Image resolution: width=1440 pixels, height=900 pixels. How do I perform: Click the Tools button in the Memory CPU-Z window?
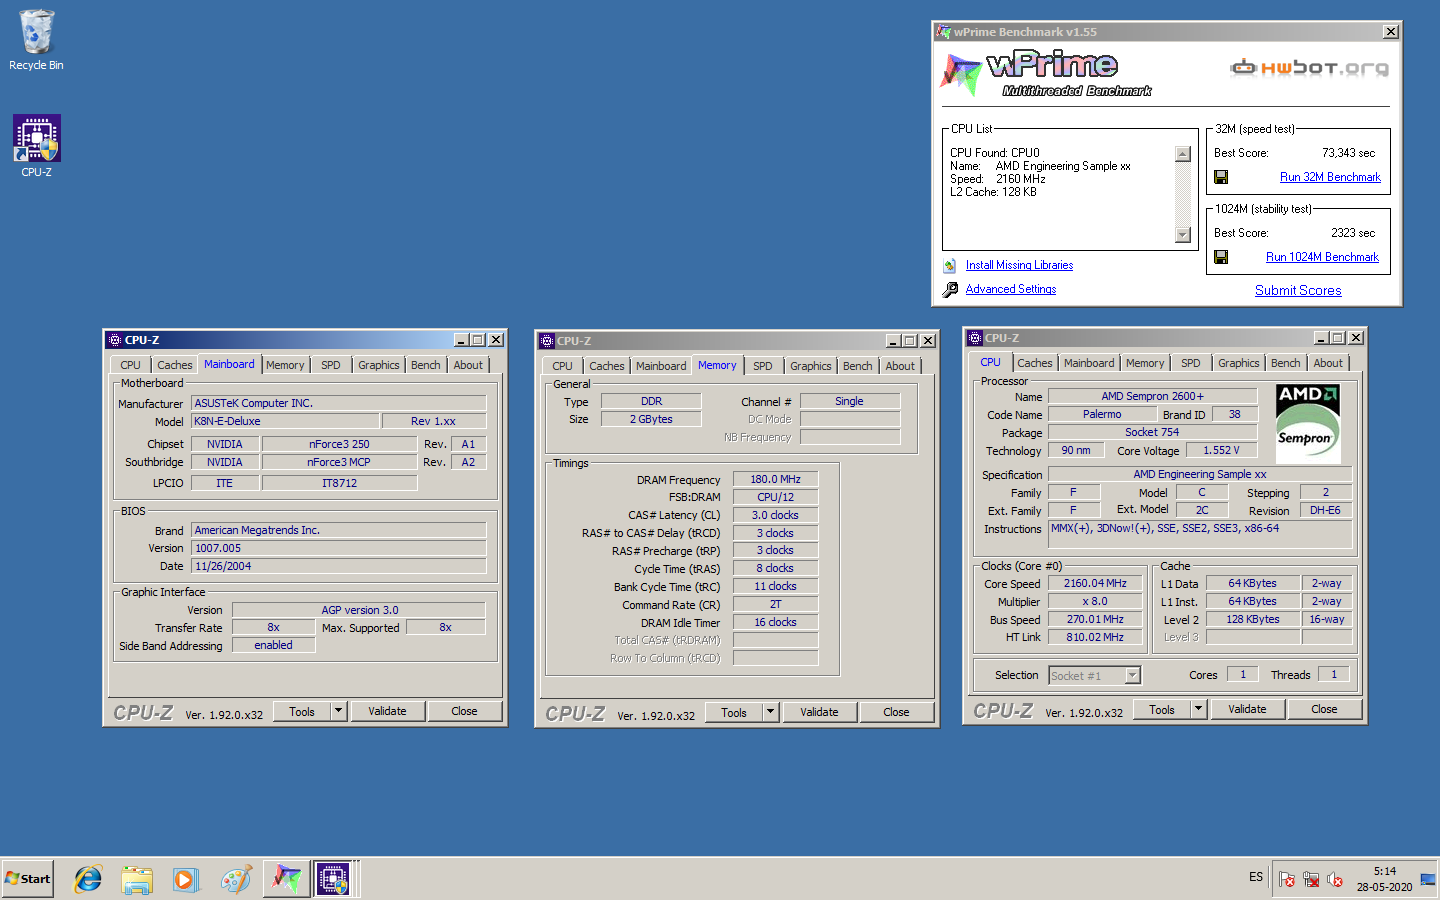734,712
